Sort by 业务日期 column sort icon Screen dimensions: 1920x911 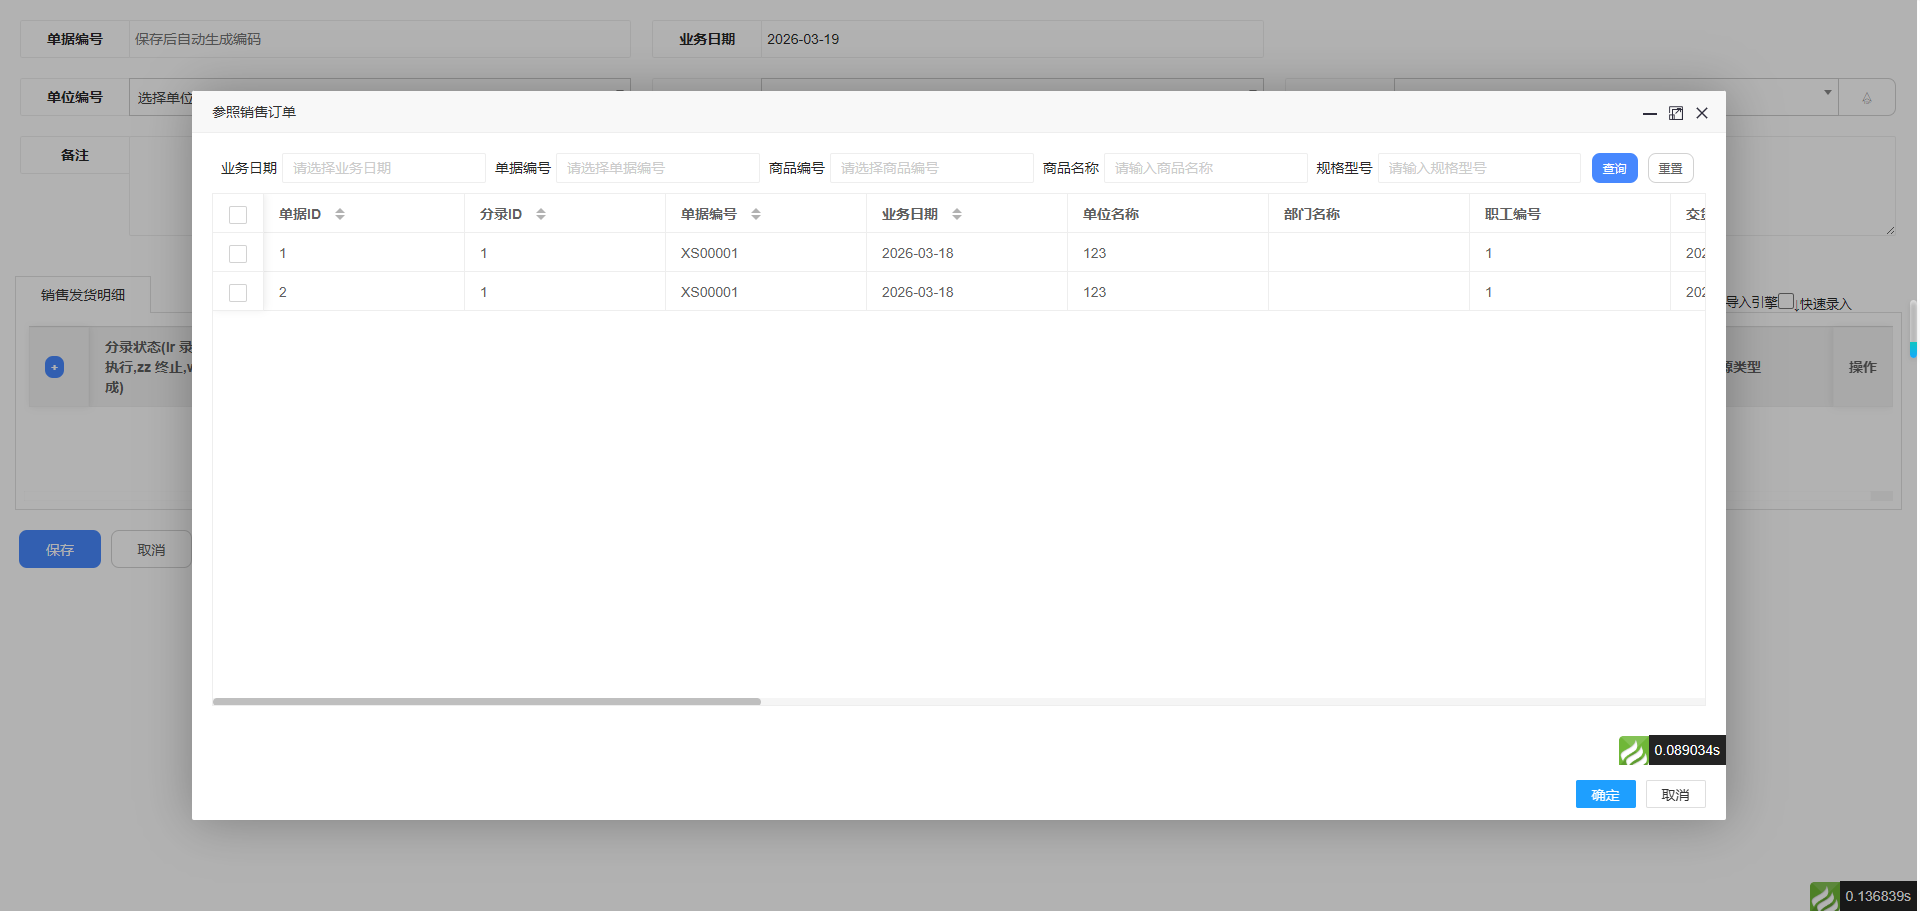pyautogui.click(x=957, y=214)
